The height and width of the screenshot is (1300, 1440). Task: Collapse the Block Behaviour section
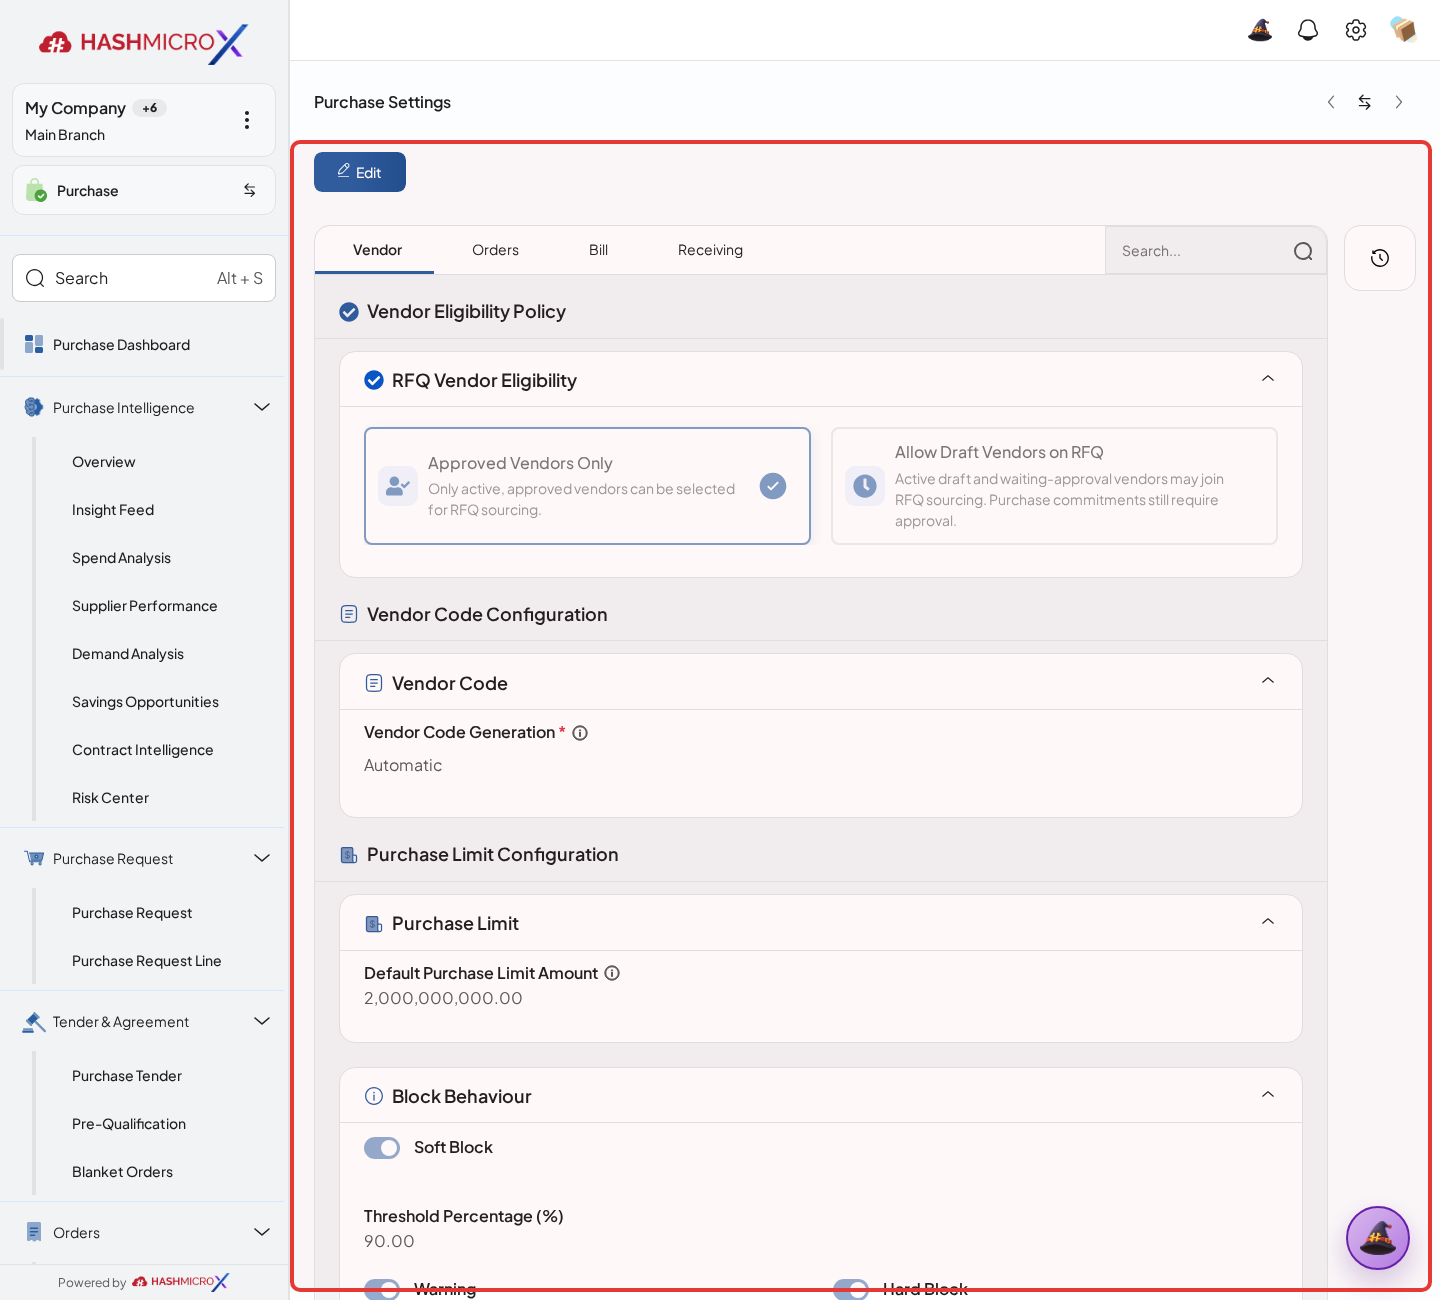[x=1268, y=1095]
